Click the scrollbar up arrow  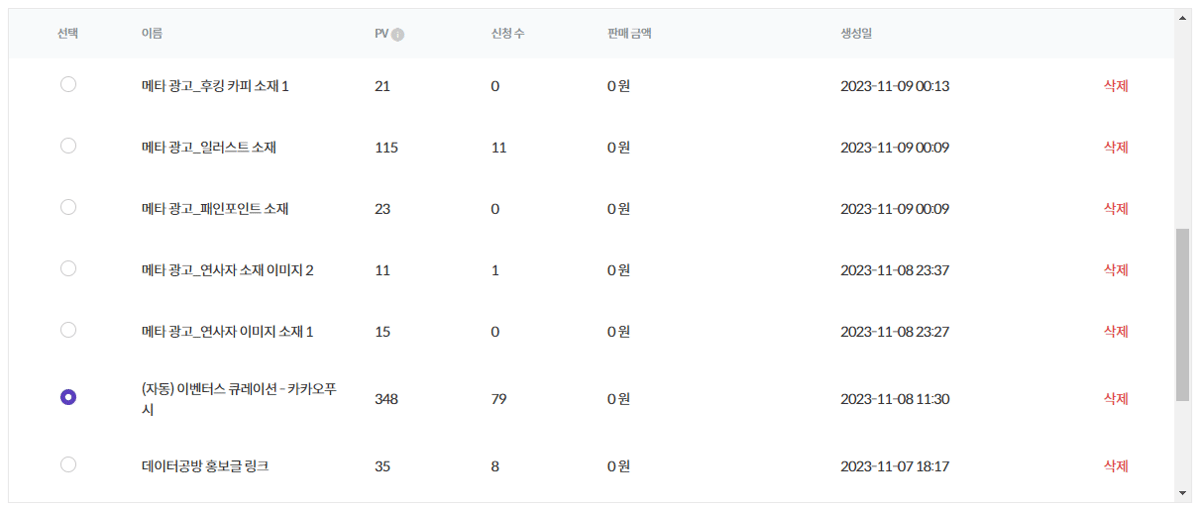tap(1182, 17)
